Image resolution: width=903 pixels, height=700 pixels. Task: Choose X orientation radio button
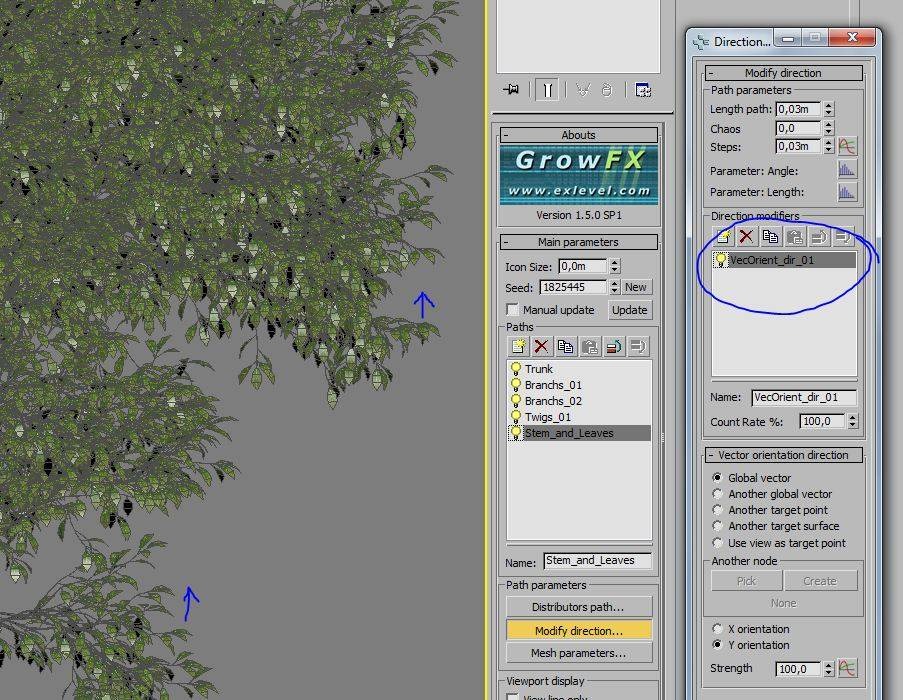tap(717, 629)
